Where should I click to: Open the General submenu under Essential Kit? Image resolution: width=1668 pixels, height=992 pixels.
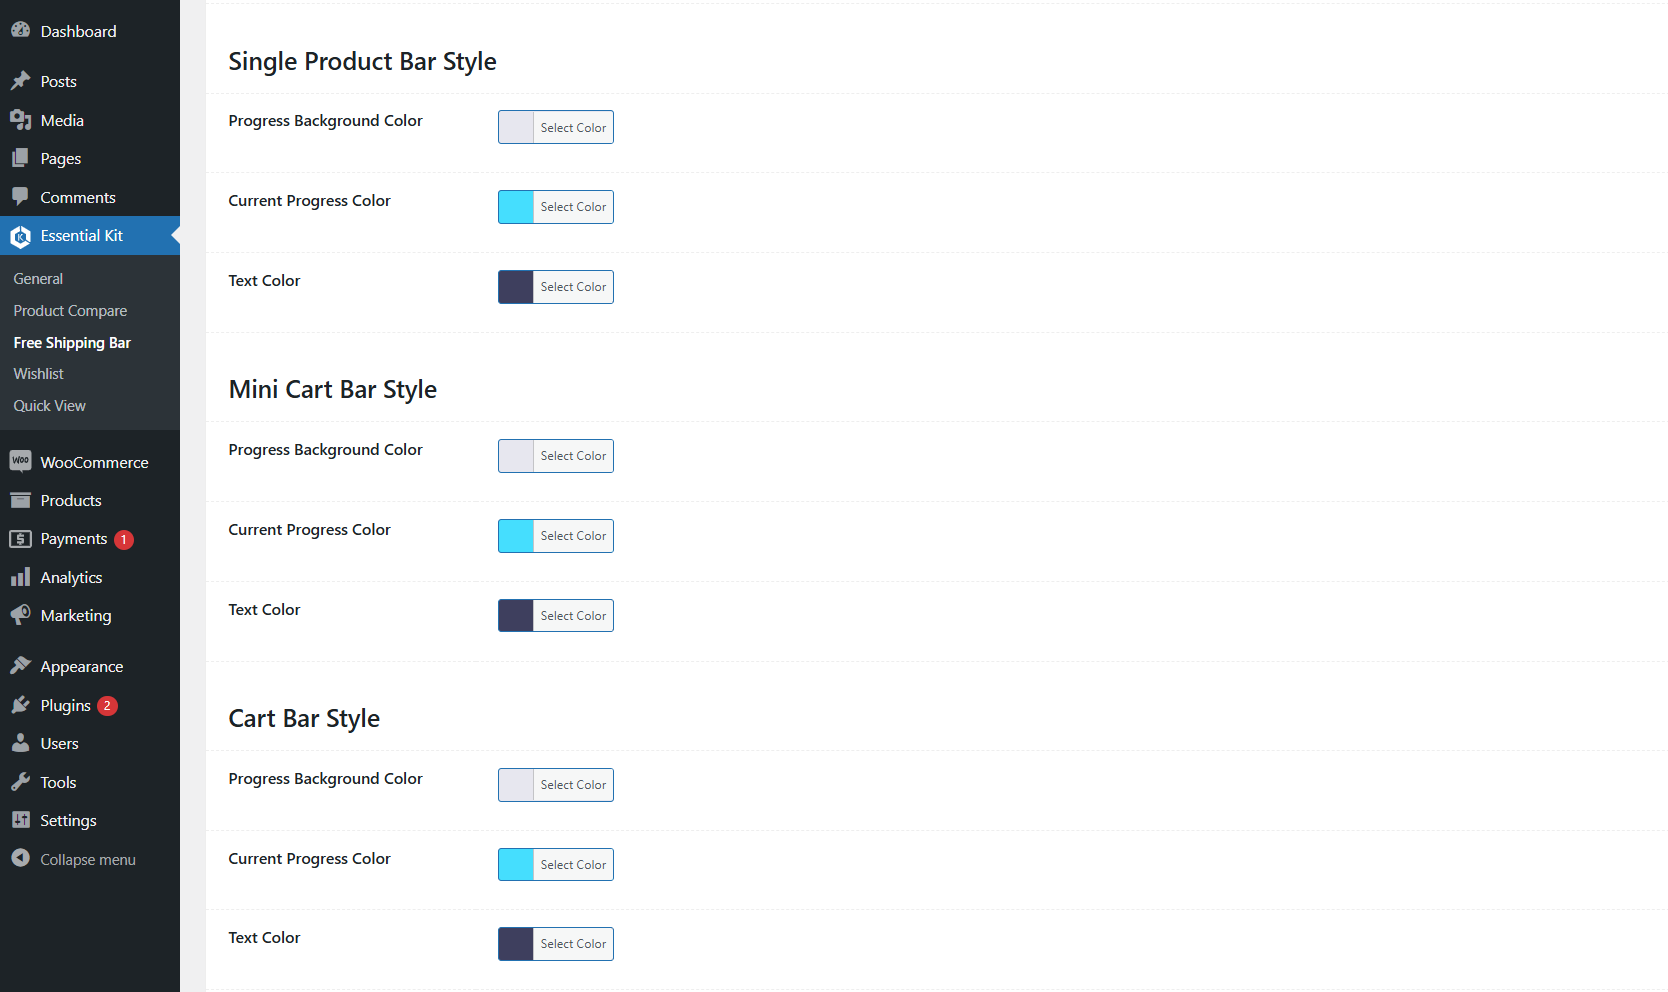tap(38, 279)
